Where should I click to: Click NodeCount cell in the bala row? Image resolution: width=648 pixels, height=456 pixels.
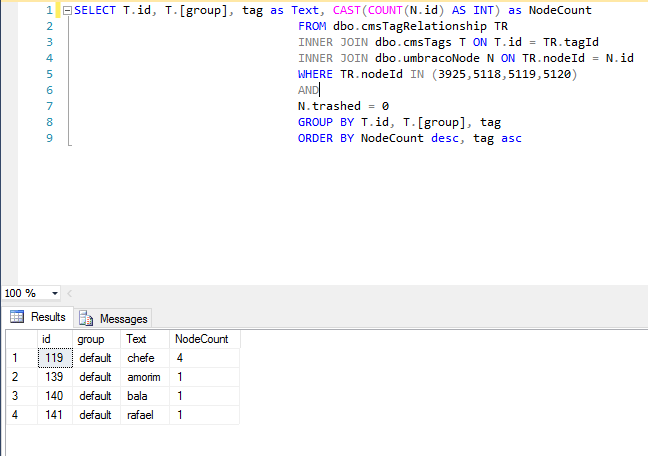(x=205, y=396)
